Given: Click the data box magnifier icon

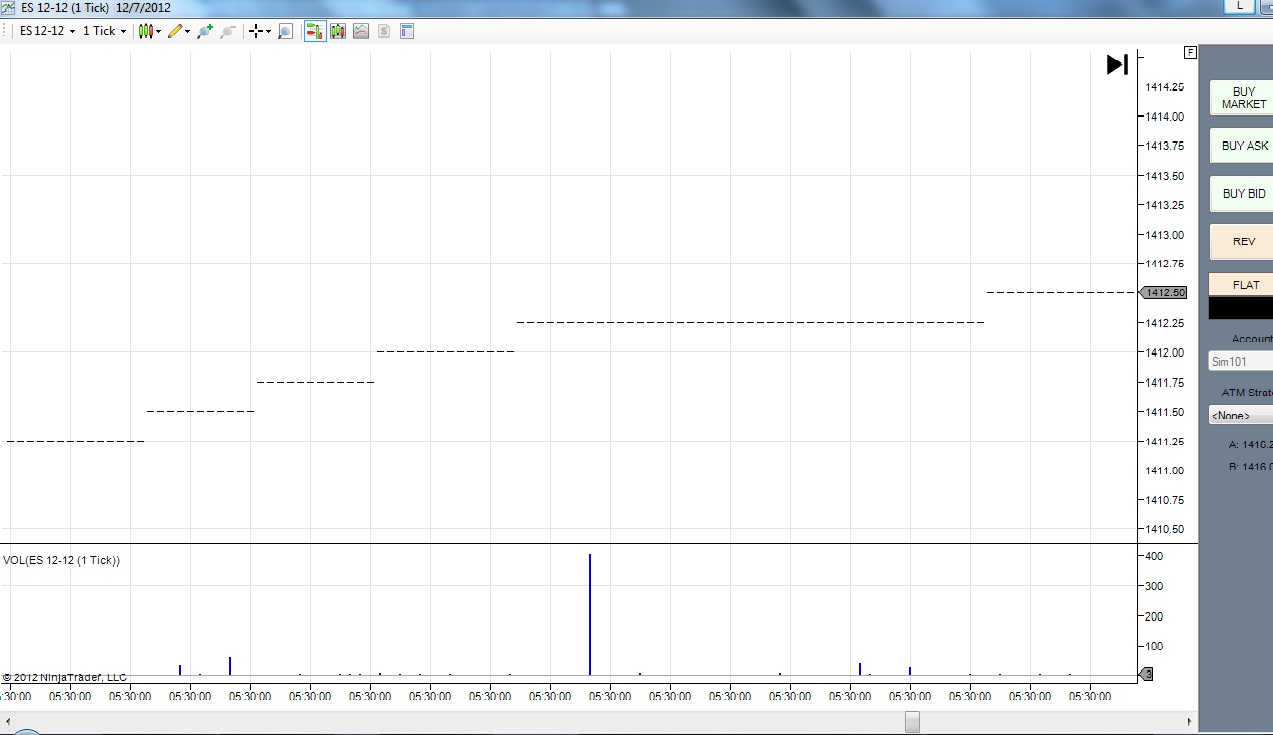Looking at the screenshot, I should pyautogui.click(x=285, y=31).
